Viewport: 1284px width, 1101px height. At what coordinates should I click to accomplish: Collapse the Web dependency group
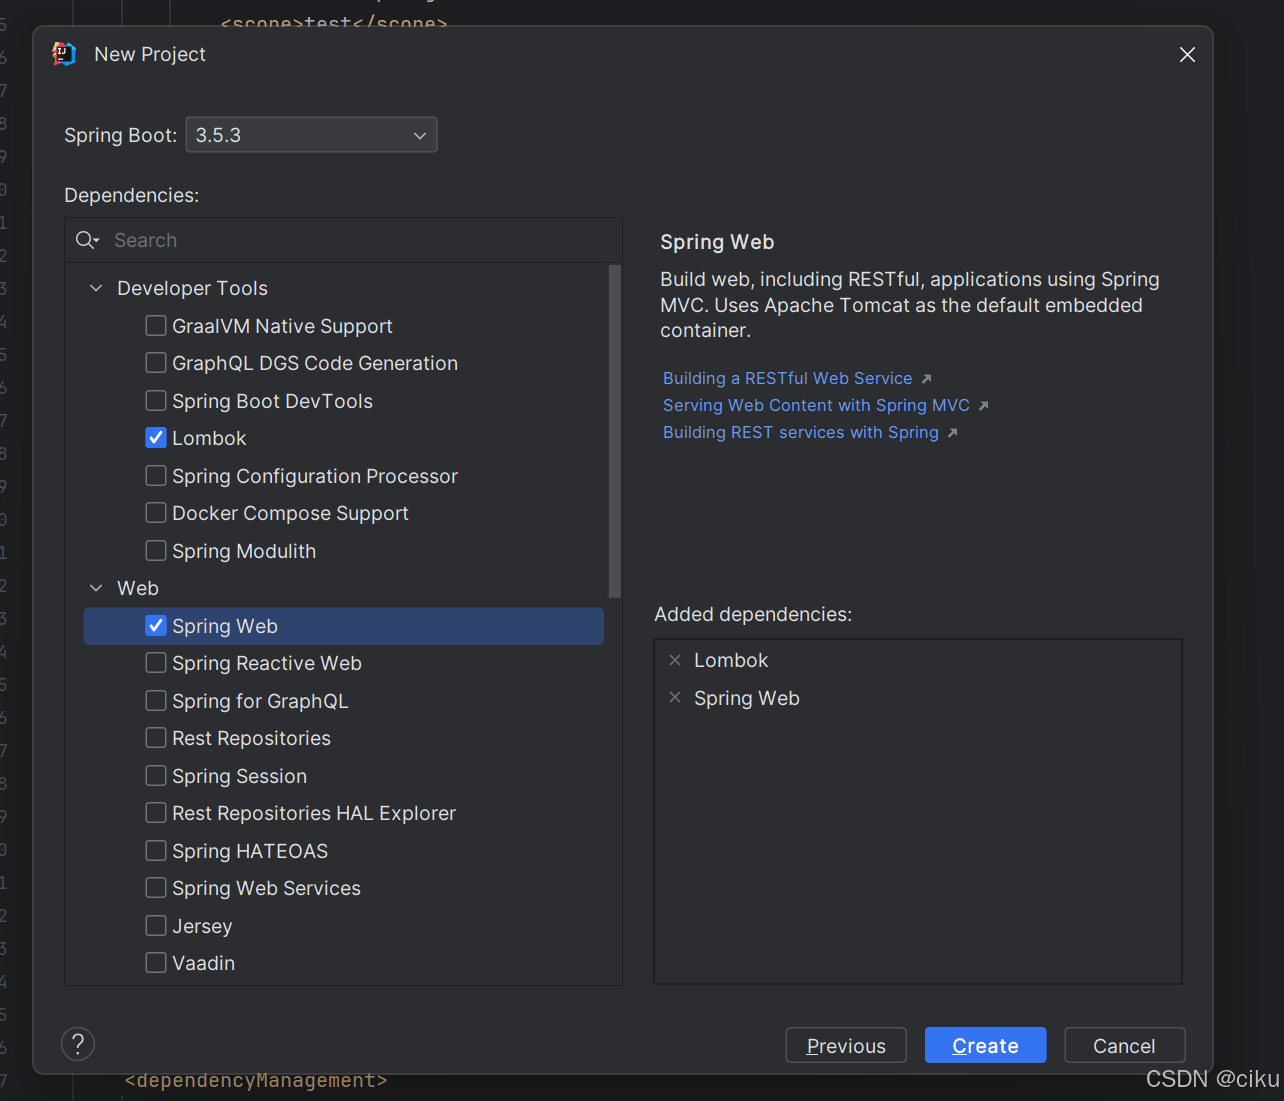96,588
